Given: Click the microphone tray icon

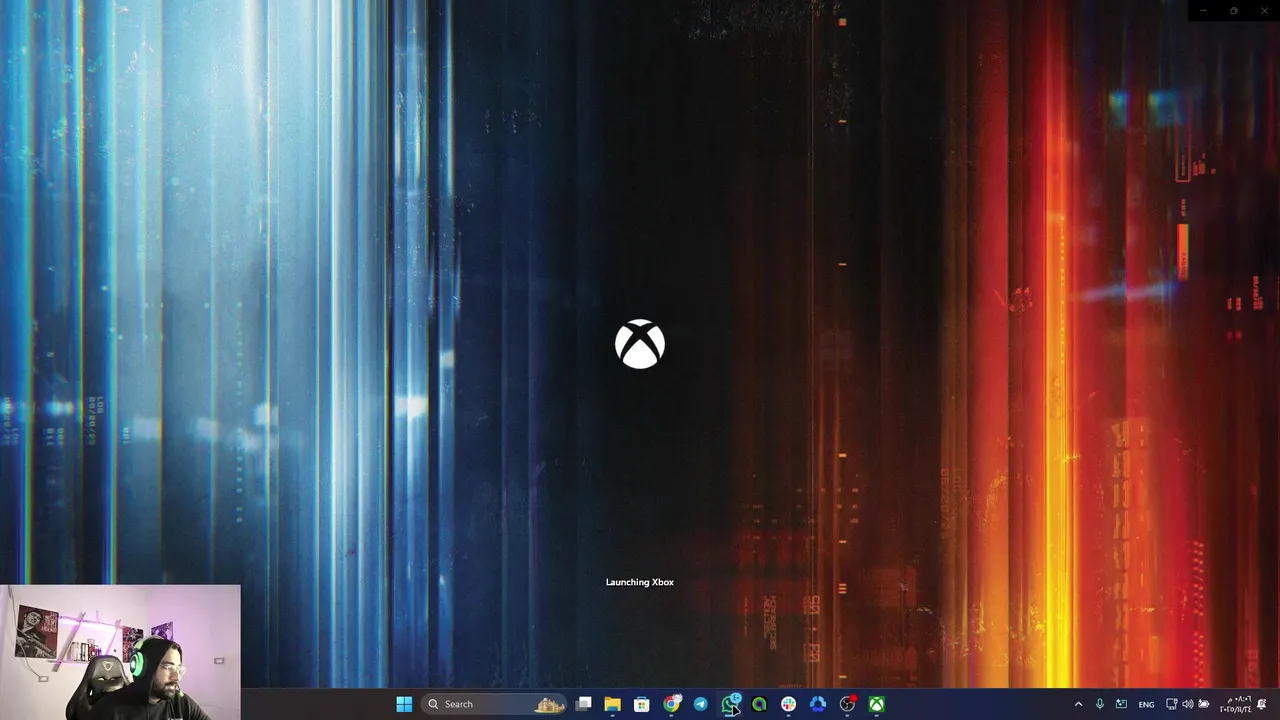Looking at the screenshot, I should (1099, 704).
